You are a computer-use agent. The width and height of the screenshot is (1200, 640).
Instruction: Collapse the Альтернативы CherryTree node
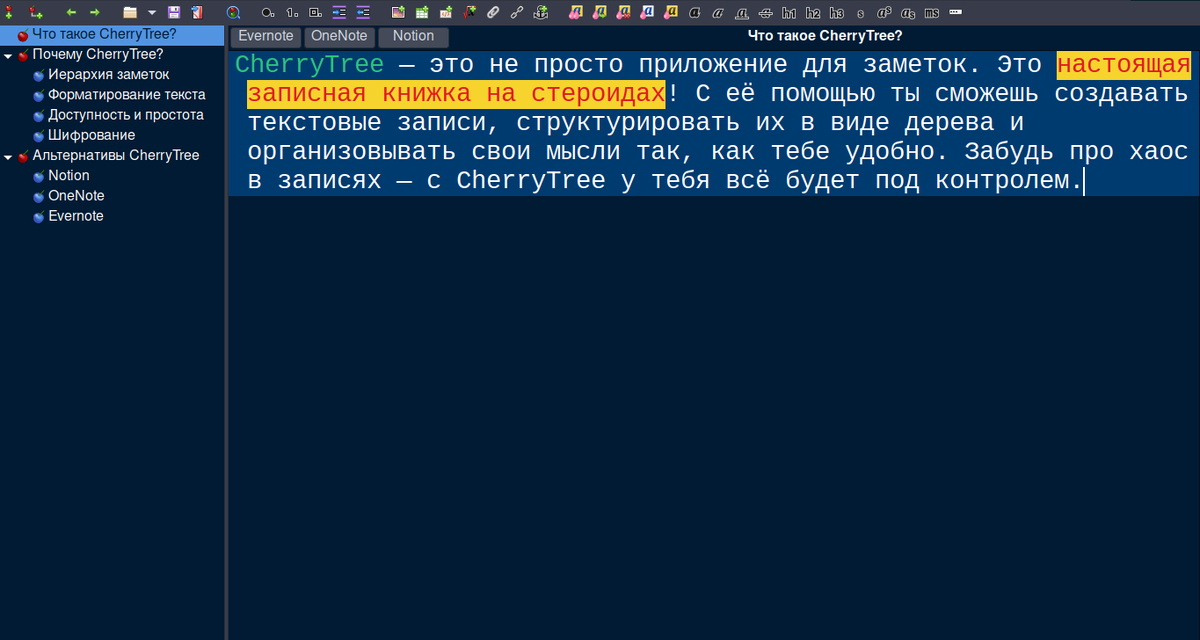click(x=8, y=156)
